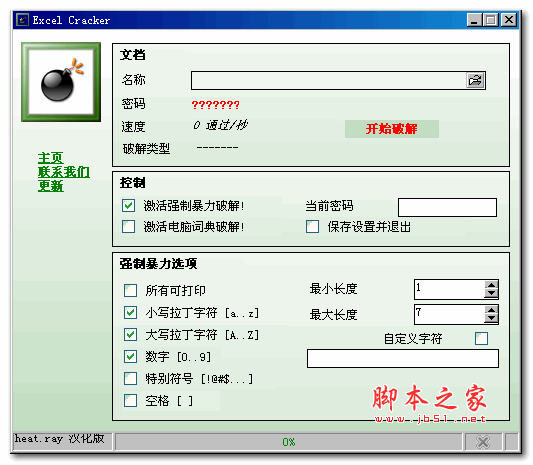The height and width of the screenshot is (465, 533).
Task: Click the red ??????? password text
Action: click(x=216, y=105)
